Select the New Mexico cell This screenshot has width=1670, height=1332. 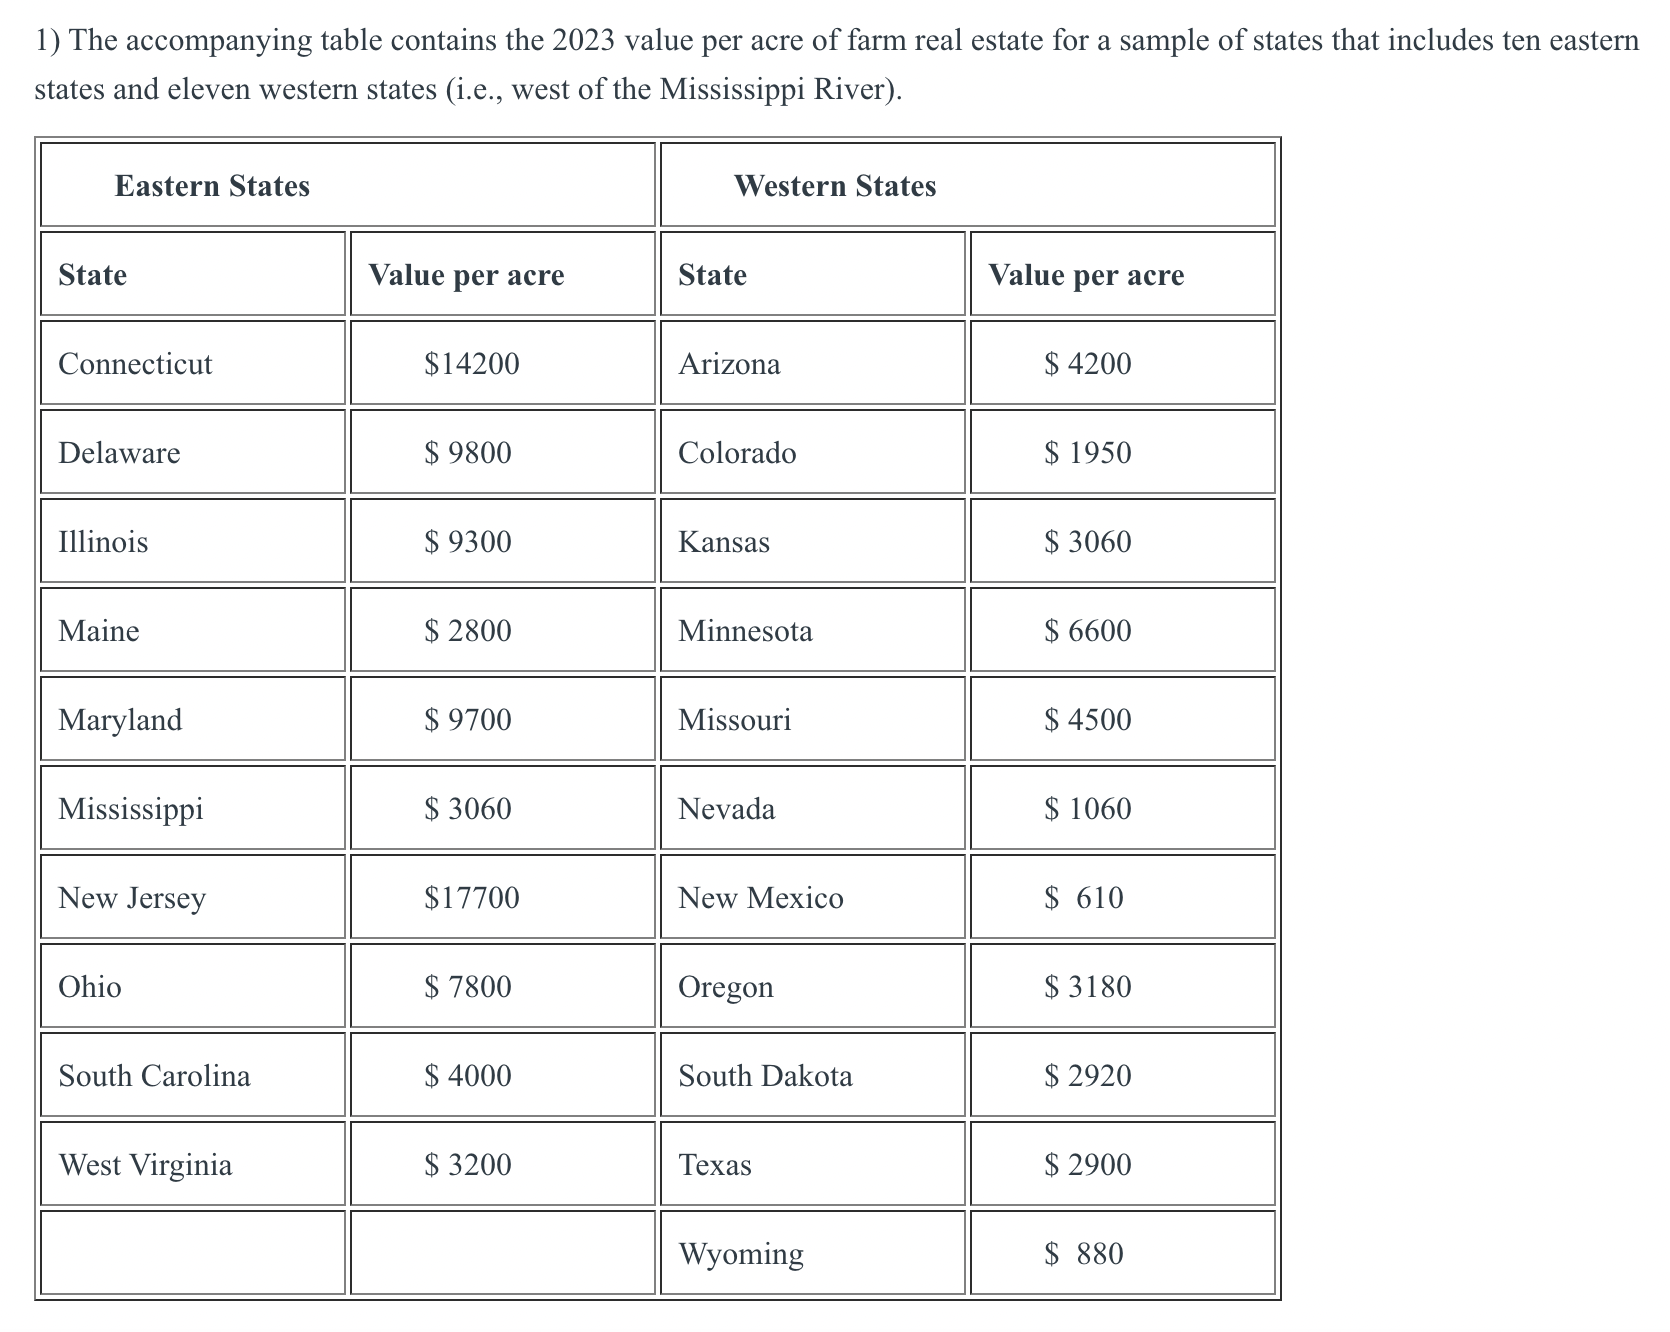tap(813, 897)
